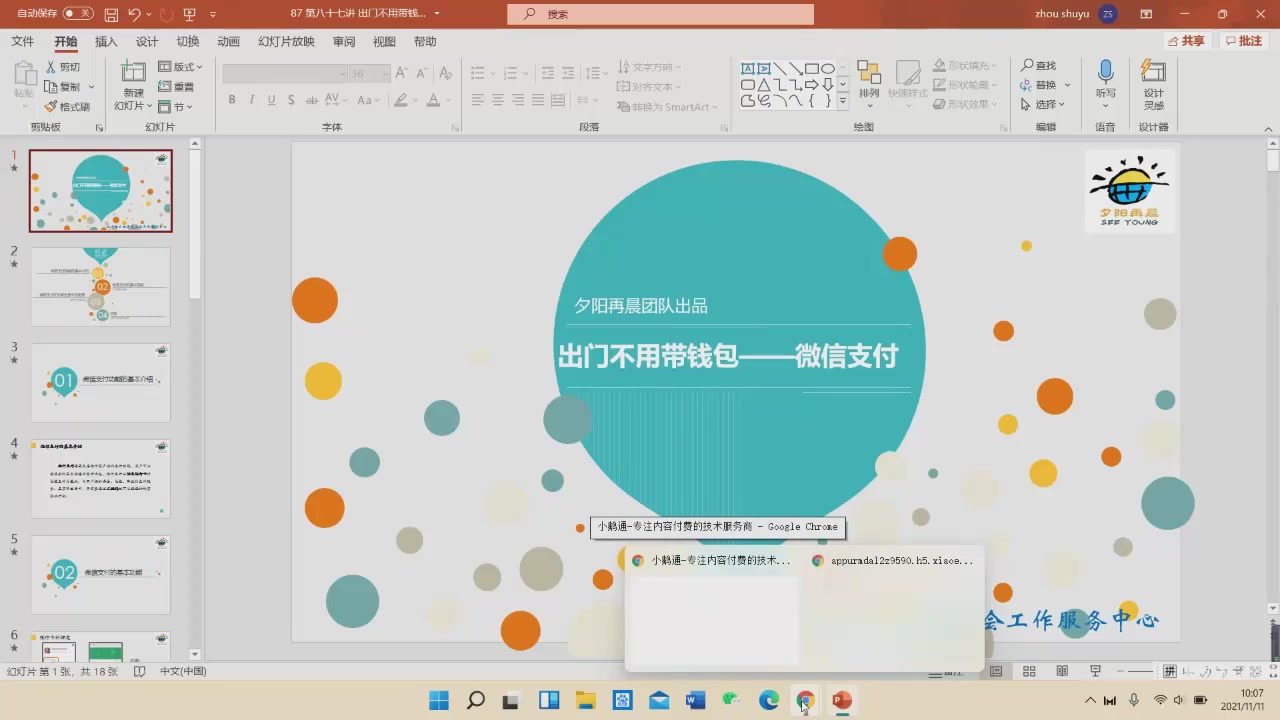Expand the 节 (Section) dropdown

(x=176, y=107)
